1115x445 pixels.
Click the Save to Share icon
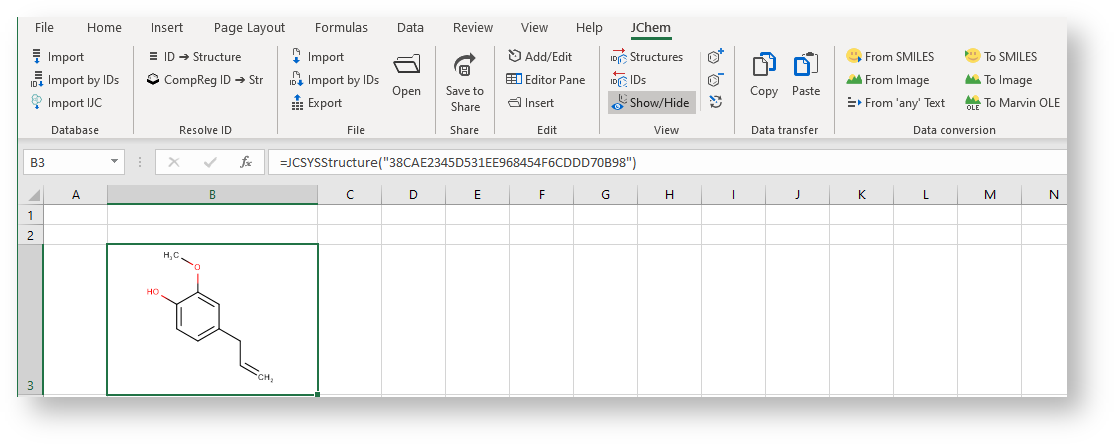coord(464,67)
